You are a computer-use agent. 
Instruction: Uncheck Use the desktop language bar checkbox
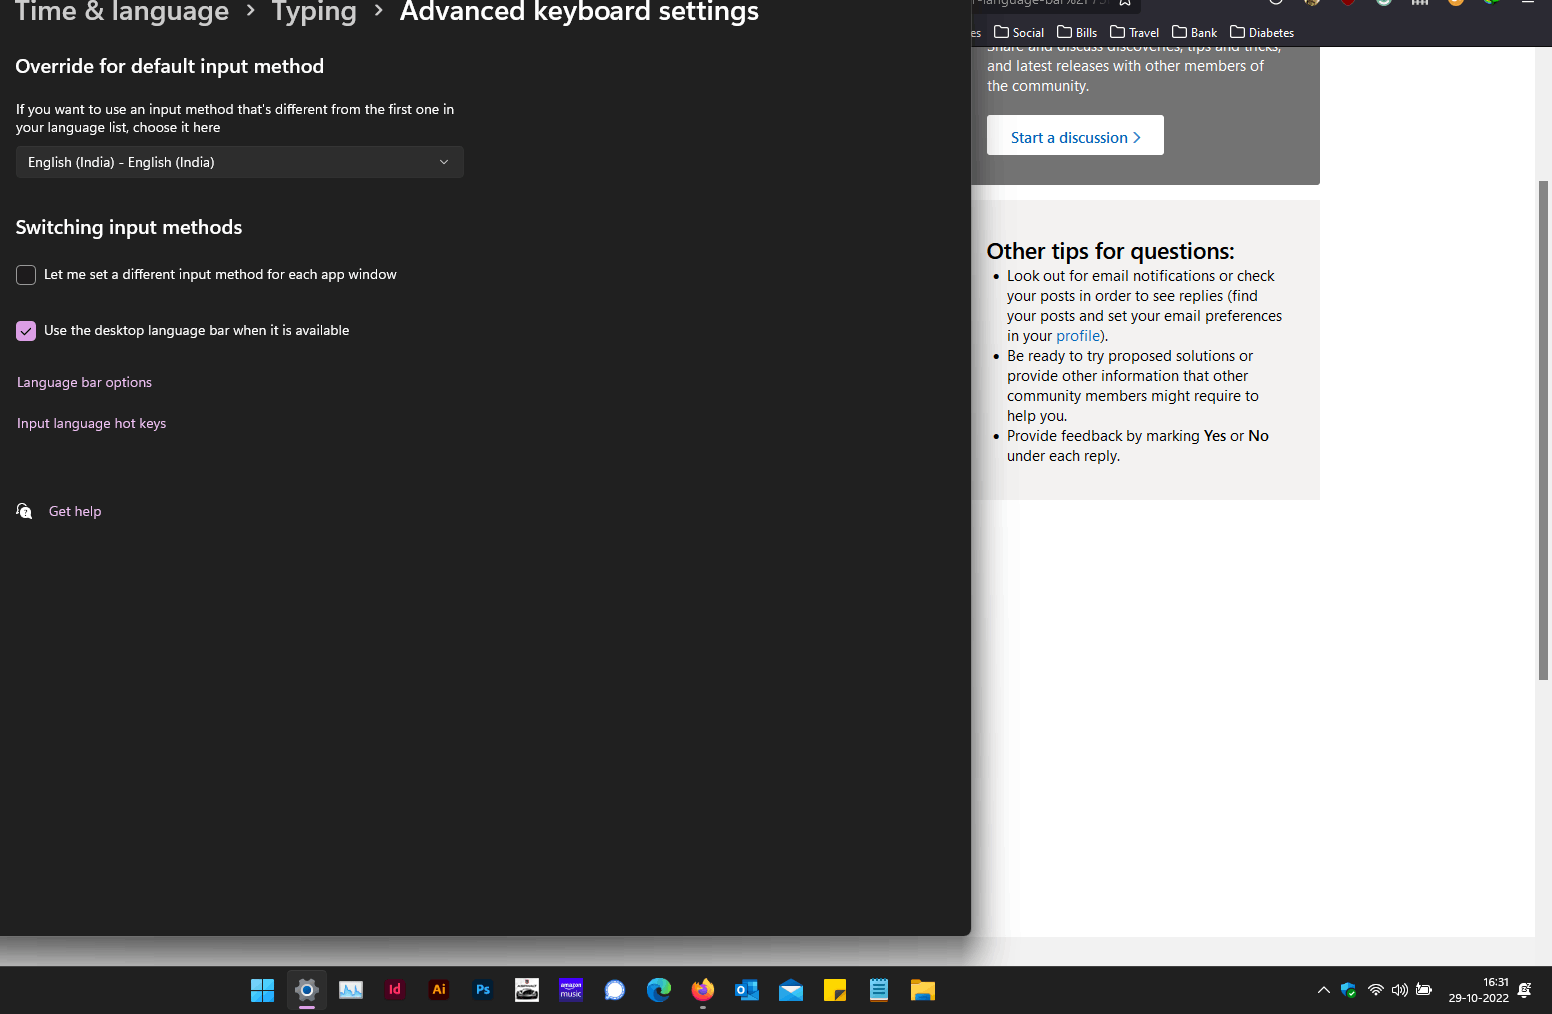click(26, 331)
